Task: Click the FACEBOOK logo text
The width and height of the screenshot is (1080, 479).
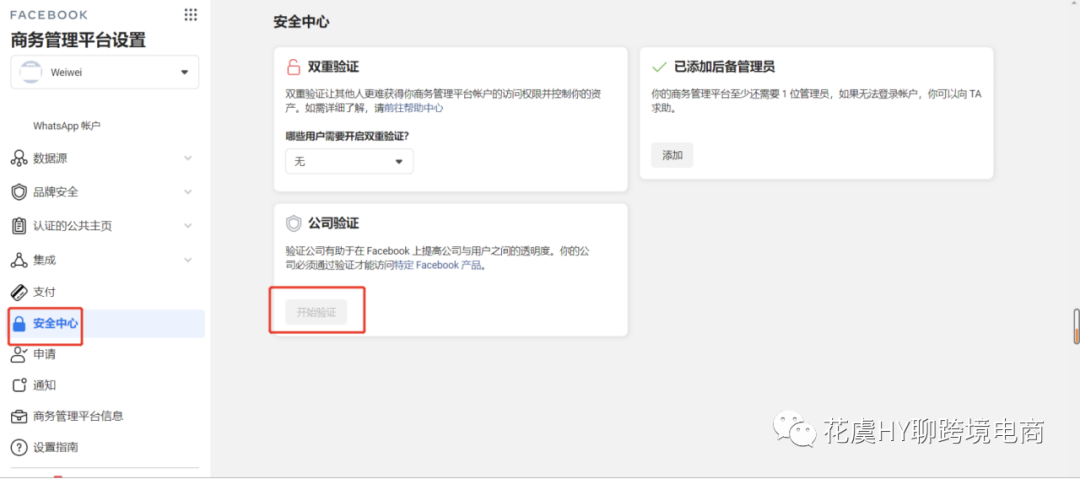Action: pyautogui.click(x=49, y=14)
